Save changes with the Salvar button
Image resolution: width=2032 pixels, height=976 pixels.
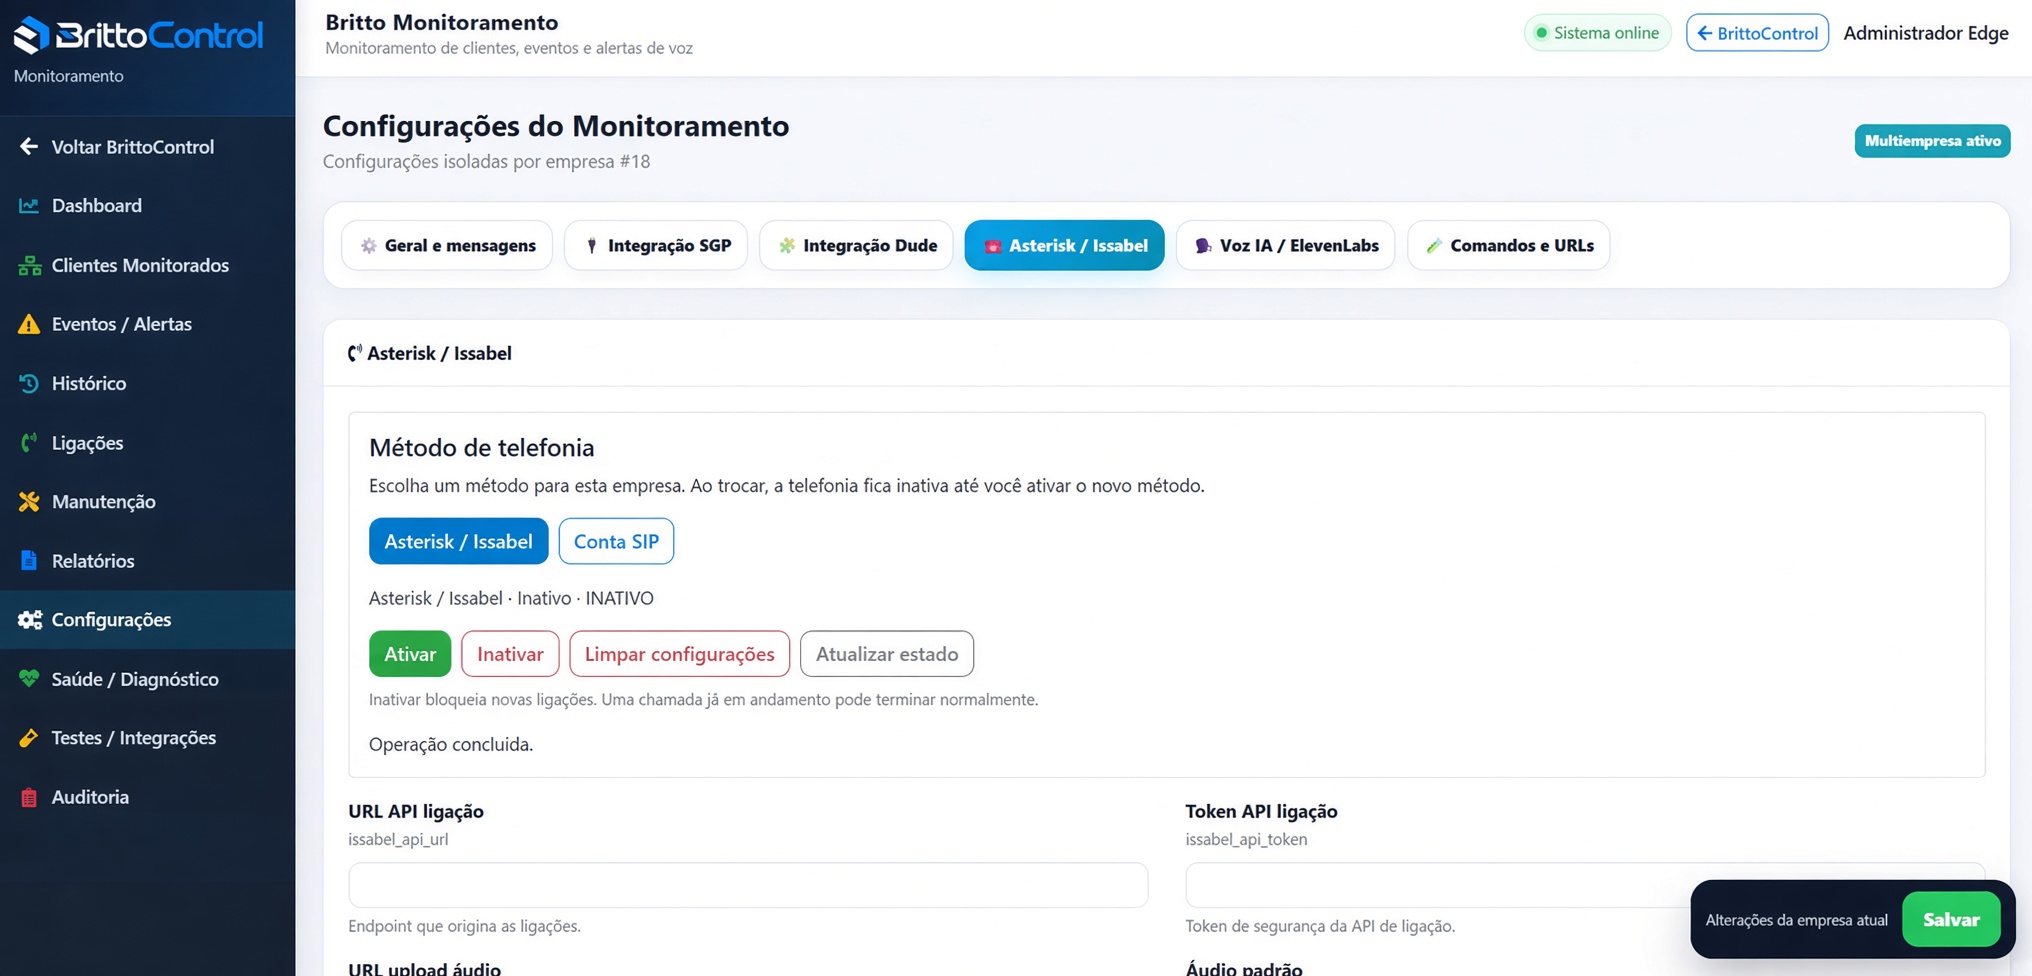click(x=1950, y=920)
